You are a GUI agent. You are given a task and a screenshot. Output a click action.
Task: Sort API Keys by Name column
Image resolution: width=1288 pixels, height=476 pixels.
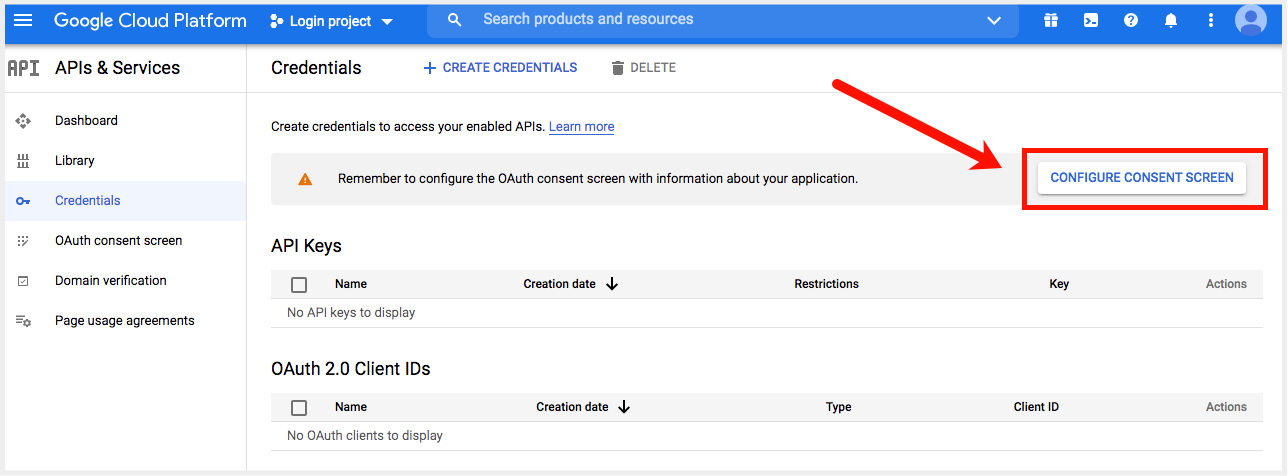(x=351, y=284)
